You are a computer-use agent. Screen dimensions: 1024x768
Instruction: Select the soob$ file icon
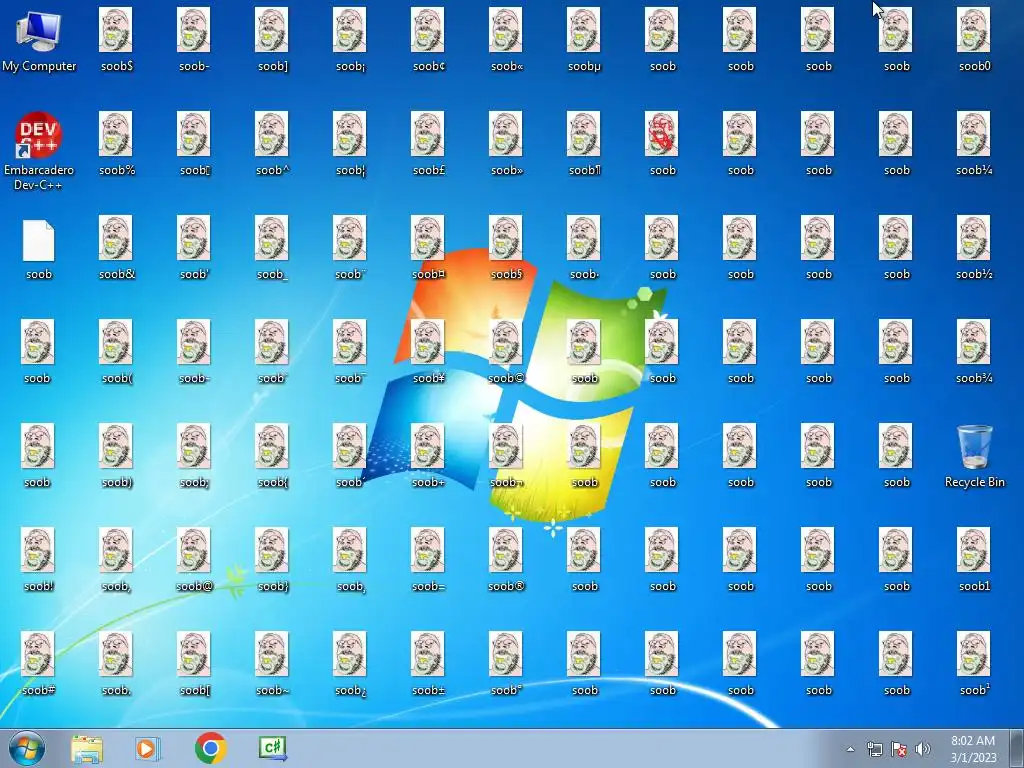click(116, 30)
